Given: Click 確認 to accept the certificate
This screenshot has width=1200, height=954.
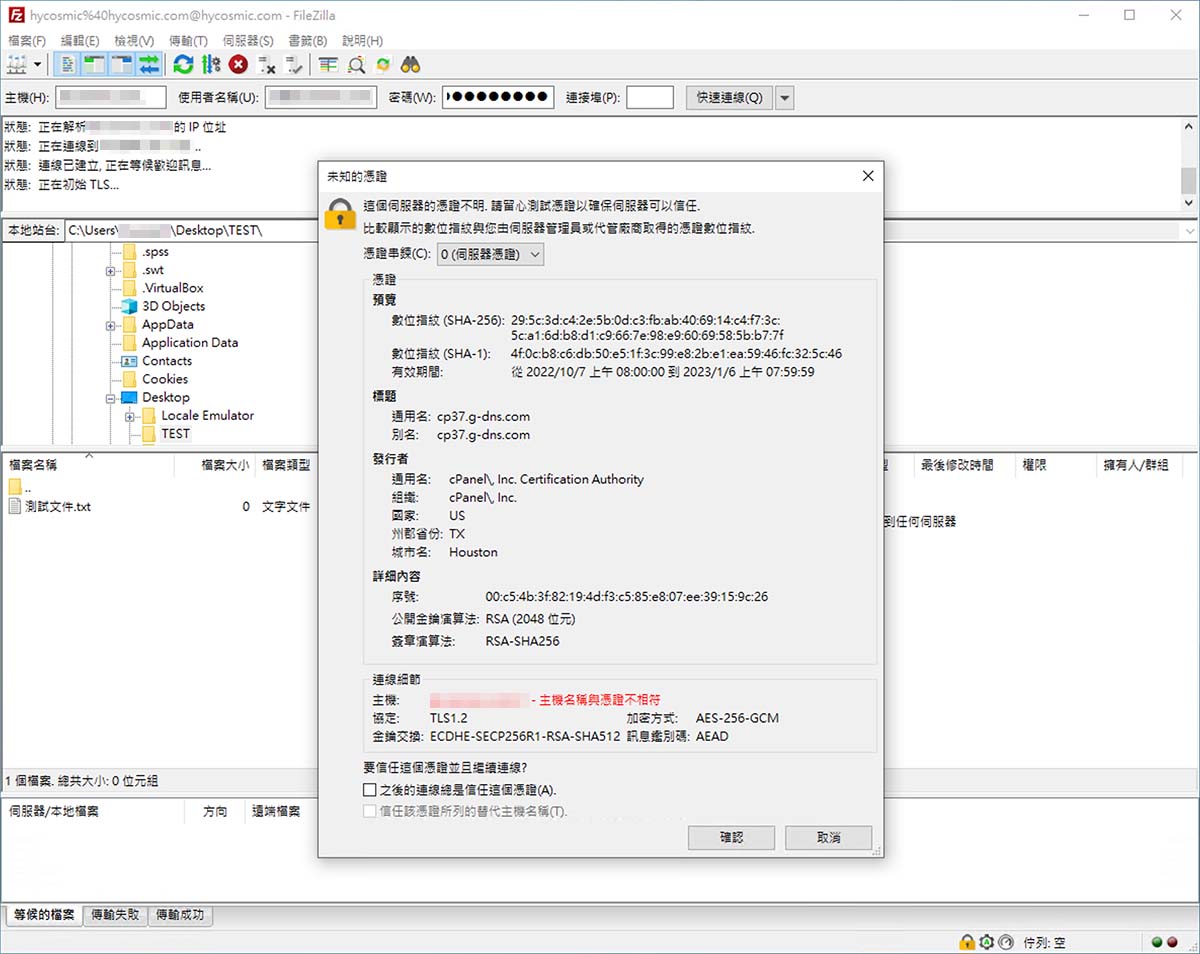Looking at the screenshot, I should [731, 837].
